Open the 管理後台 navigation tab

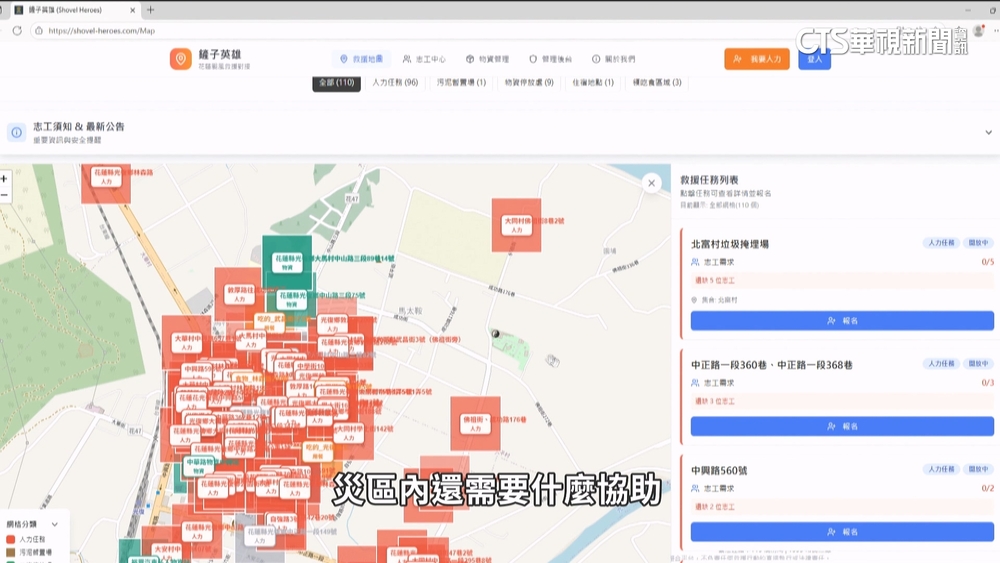click(x=550, y=59)
